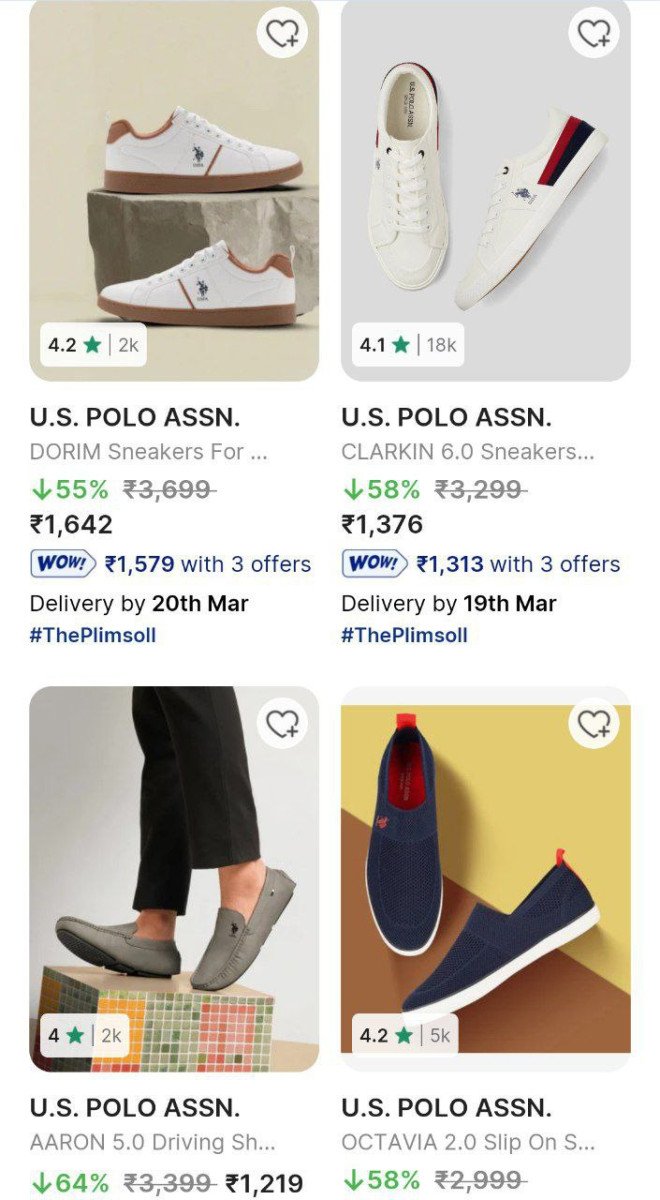
Task: Click #ThePlimsoll link under CLARKIN Sneakers
Action: coord(404,635)
